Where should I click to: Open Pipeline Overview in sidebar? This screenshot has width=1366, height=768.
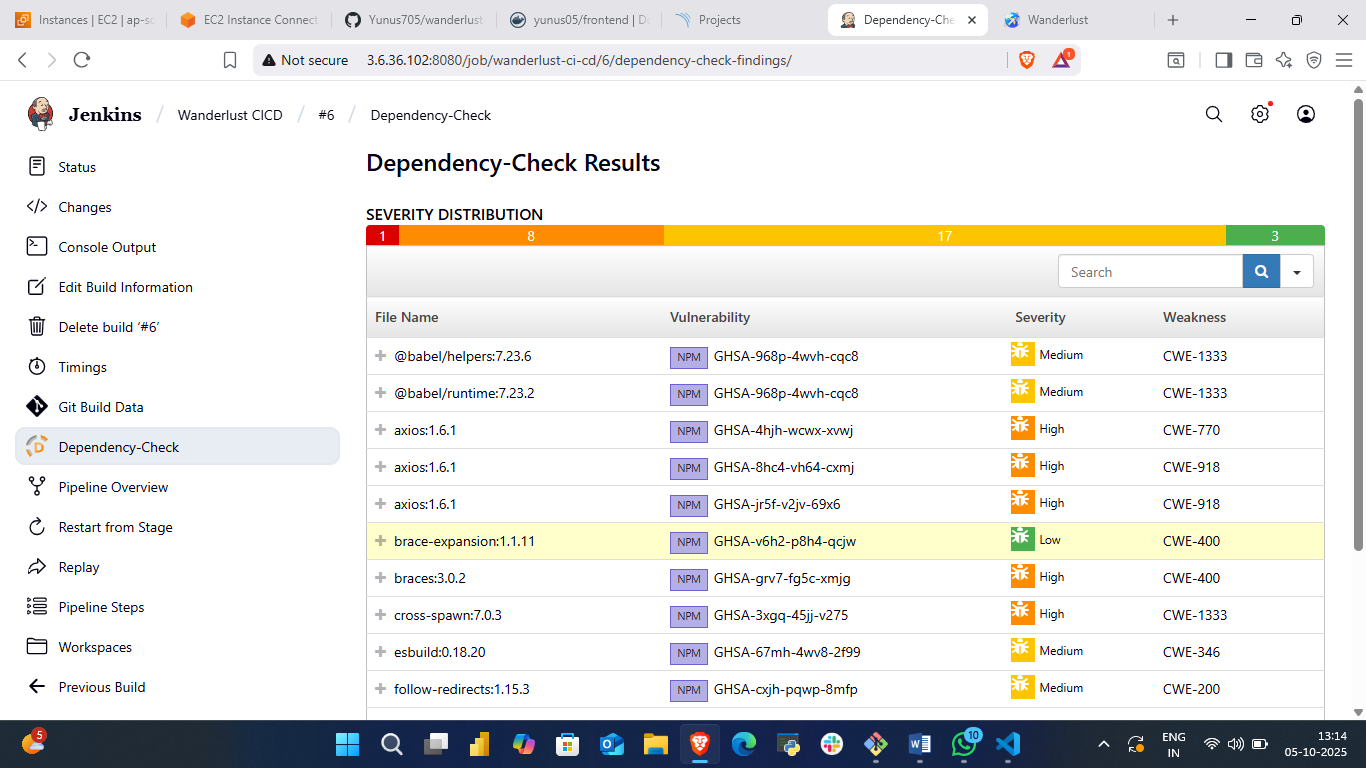click(113, 487)
